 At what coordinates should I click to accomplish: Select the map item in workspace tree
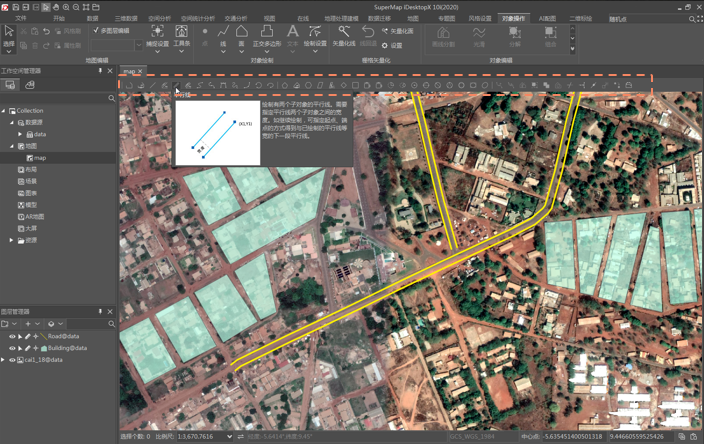pos(39,158)
